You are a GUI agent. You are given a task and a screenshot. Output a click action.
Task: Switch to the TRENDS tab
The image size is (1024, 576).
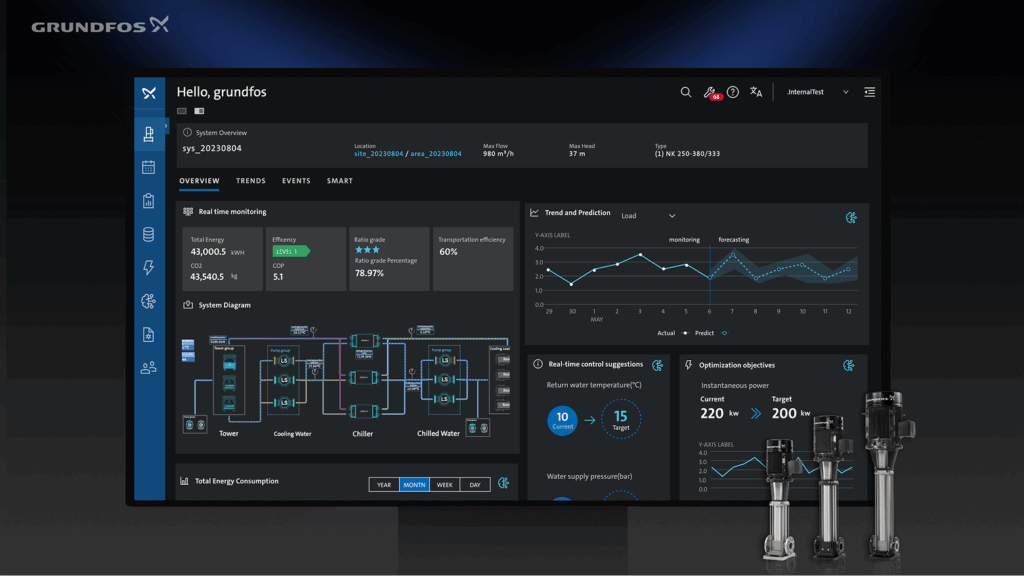pos(251,181)
